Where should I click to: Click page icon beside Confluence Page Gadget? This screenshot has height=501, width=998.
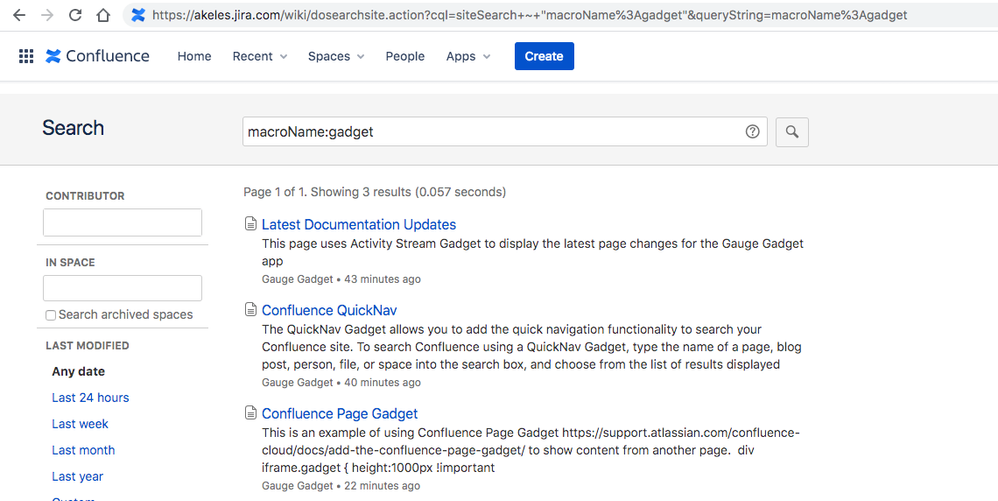(251, 413)
